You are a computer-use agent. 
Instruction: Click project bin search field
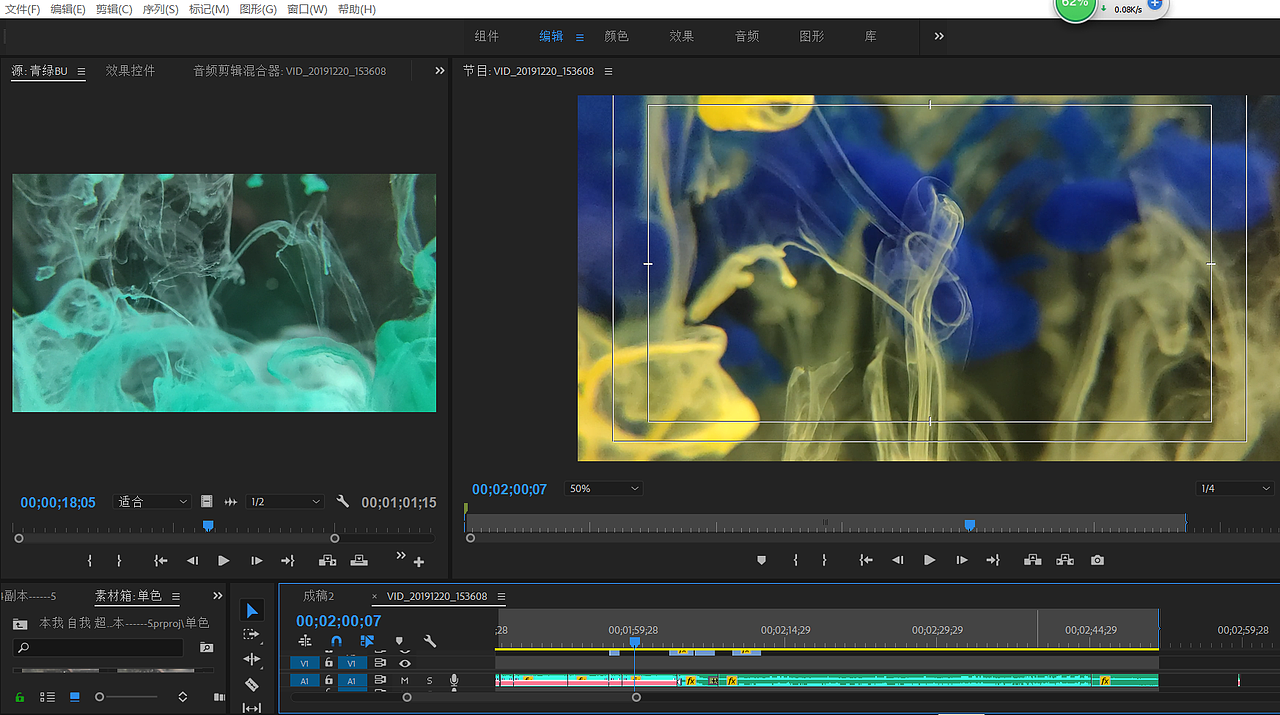click(98, 648)
